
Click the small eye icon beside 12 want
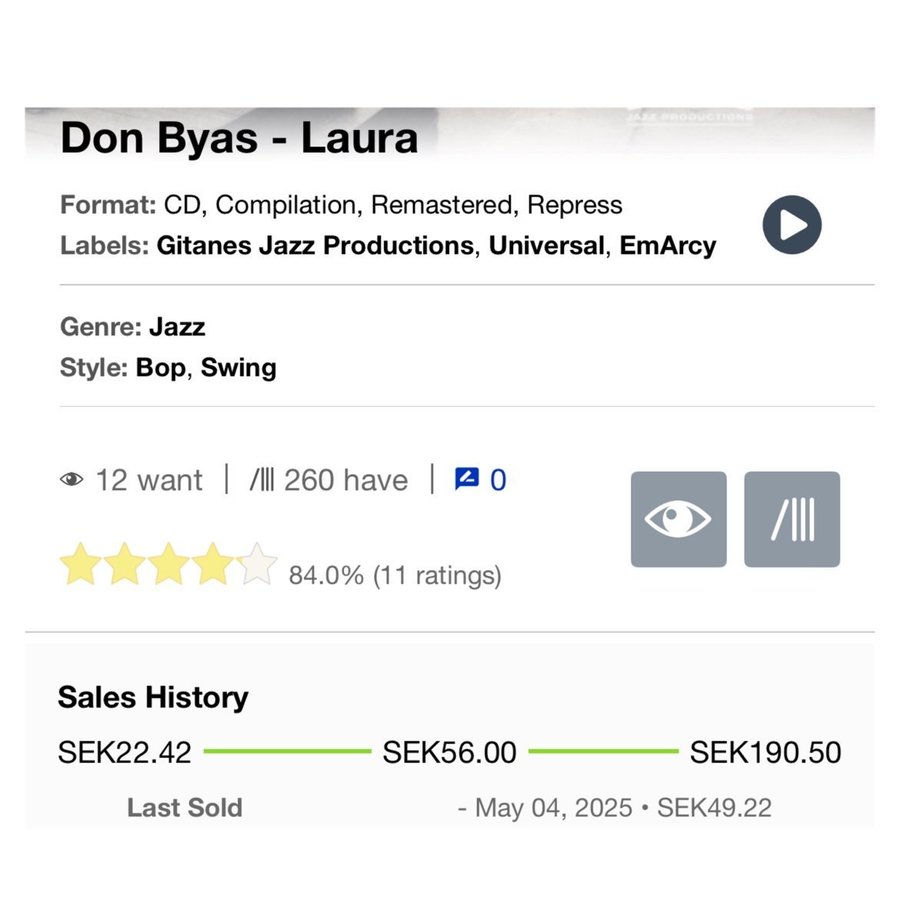pyautogui.click(x=71, y=480)
